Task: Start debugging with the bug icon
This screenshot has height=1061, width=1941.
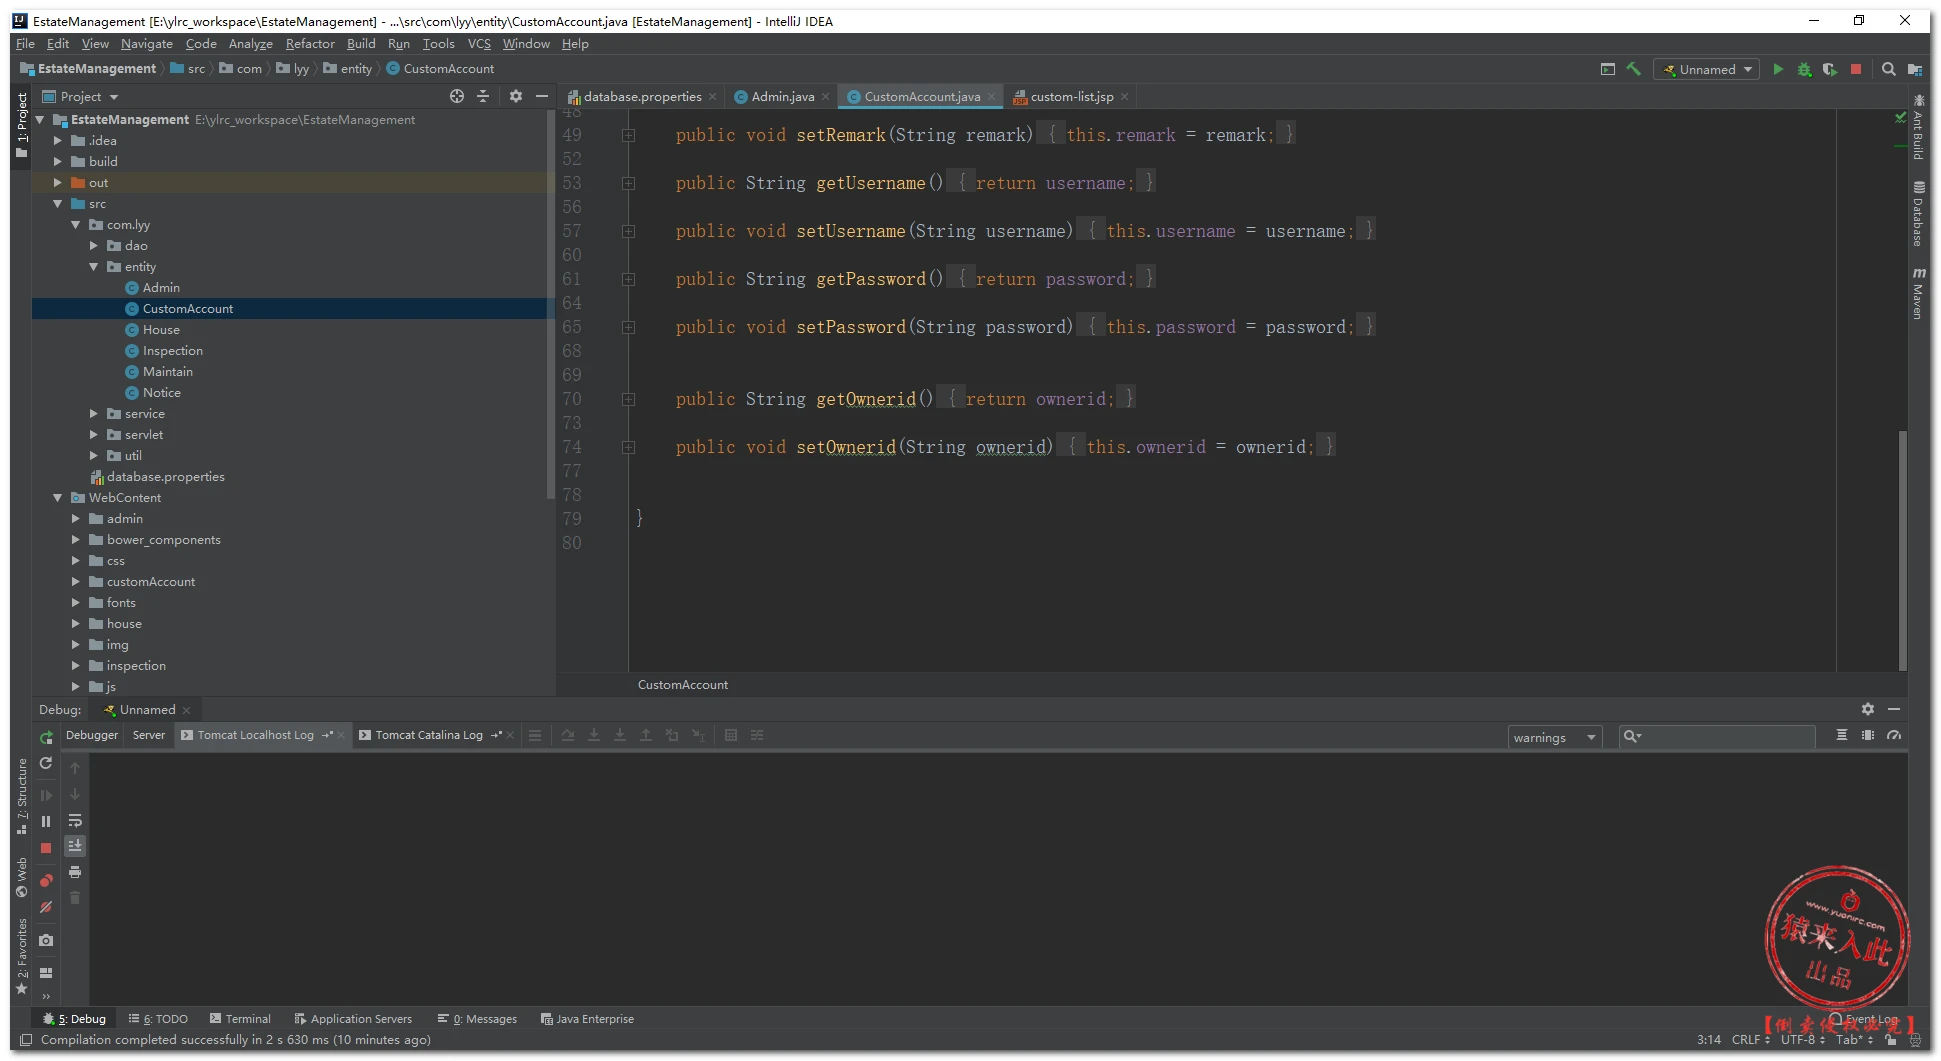Action: point(1804,70)
